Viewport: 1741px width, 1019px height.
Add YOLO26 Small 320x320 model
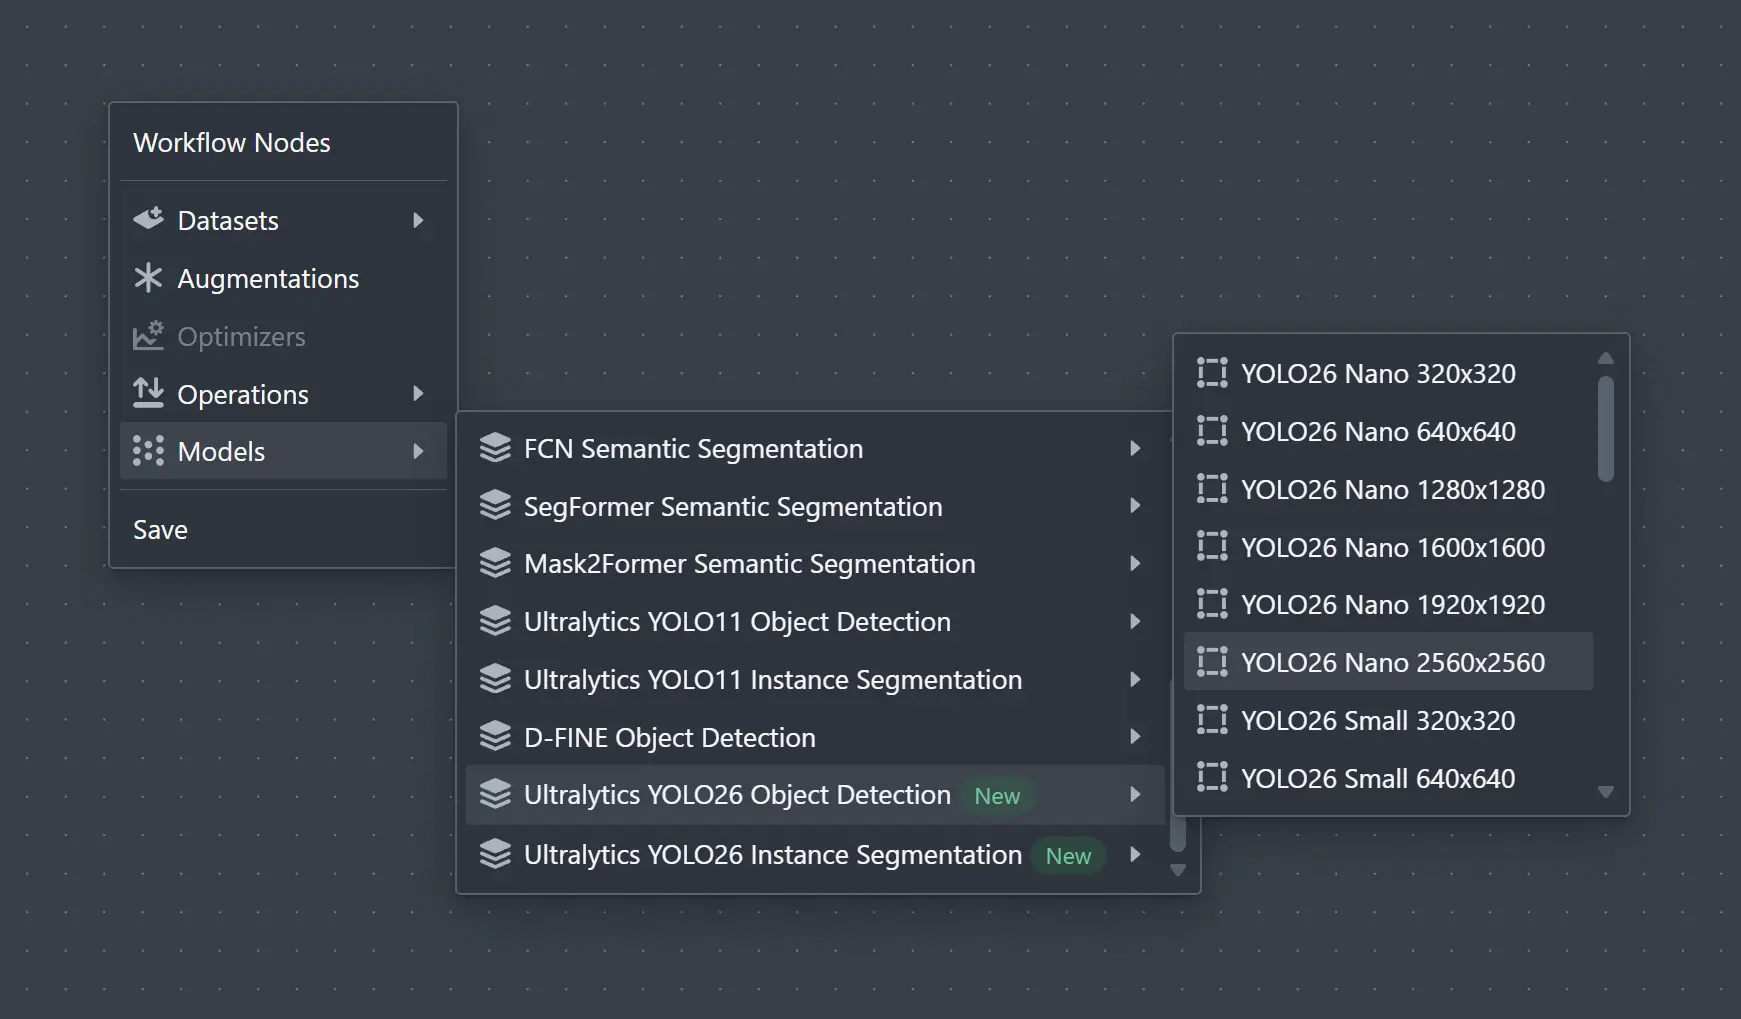[1388, 720]
